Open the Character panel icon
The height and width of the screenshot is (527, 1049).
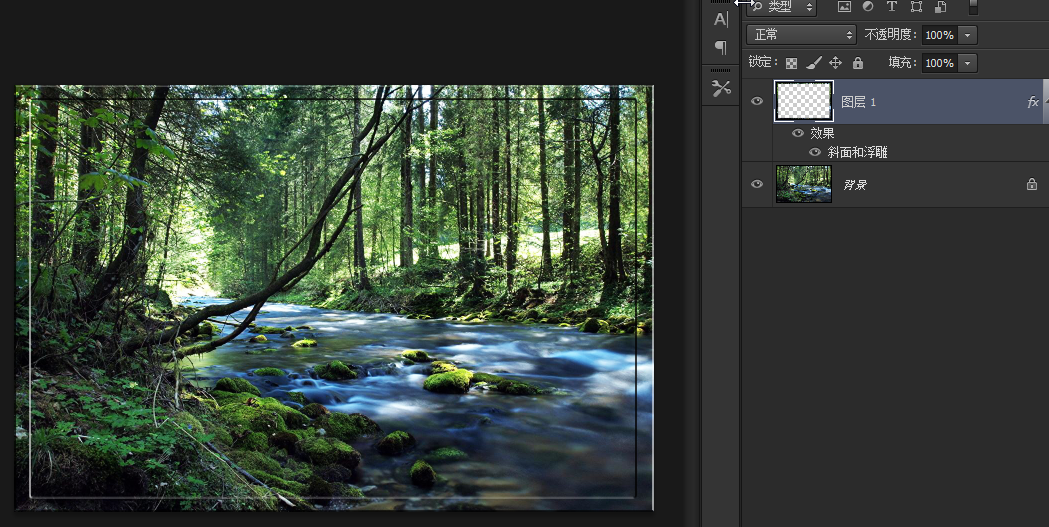(721, 19)
